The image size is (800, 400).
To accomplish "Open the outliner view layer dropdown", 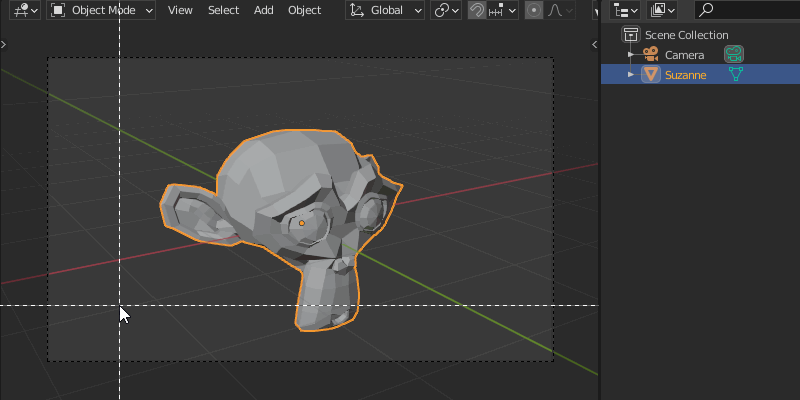I will click(x=662, y=10).
